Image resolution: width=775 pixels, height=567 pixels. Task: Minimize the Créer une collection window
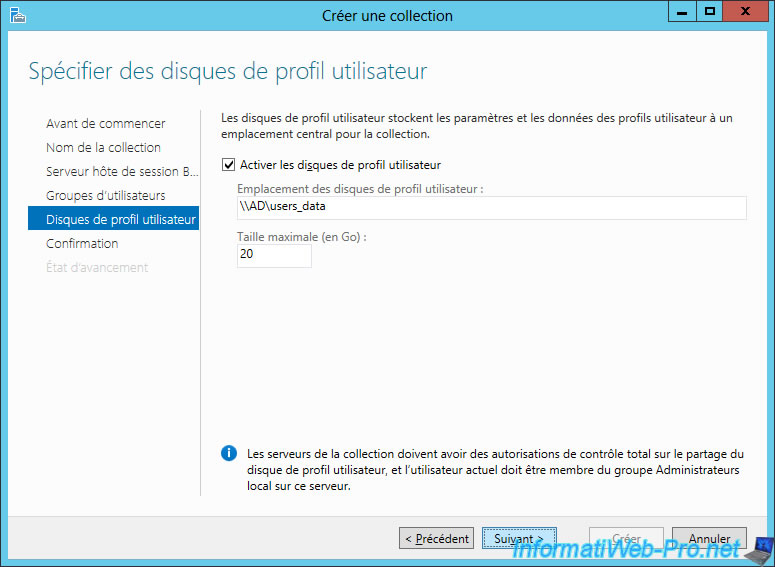point(682,11)
